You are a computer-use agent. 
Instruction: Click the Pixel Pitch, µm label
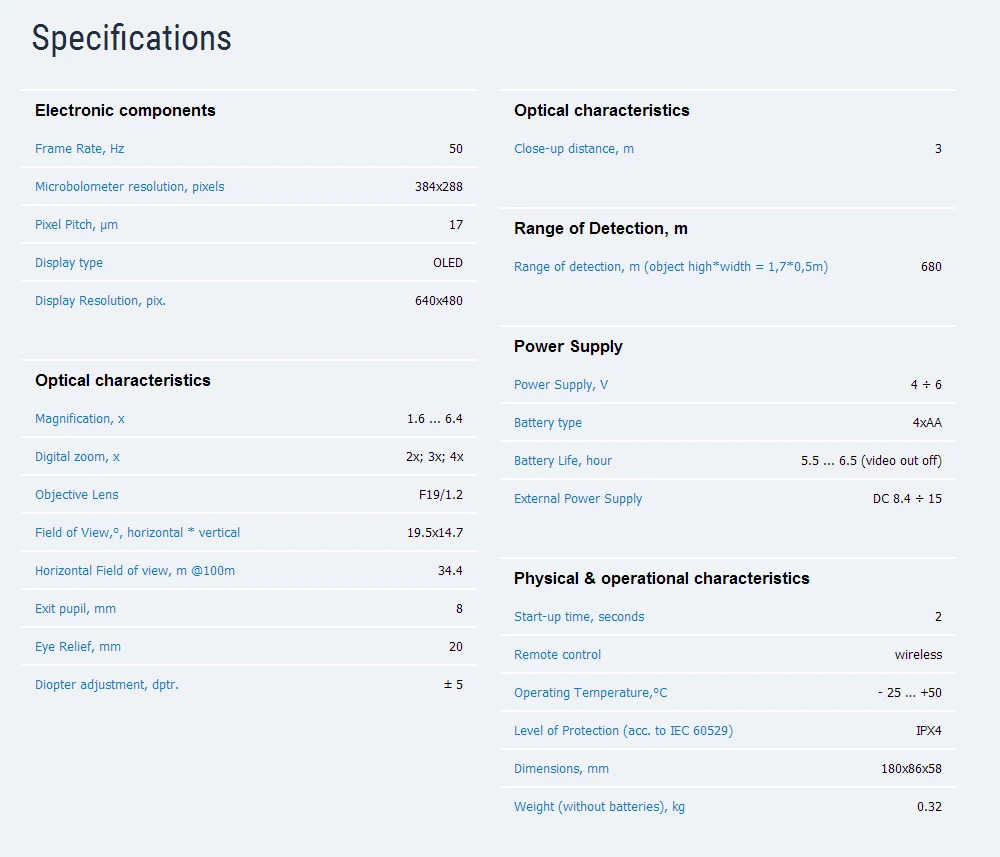[x=77, y=224]
